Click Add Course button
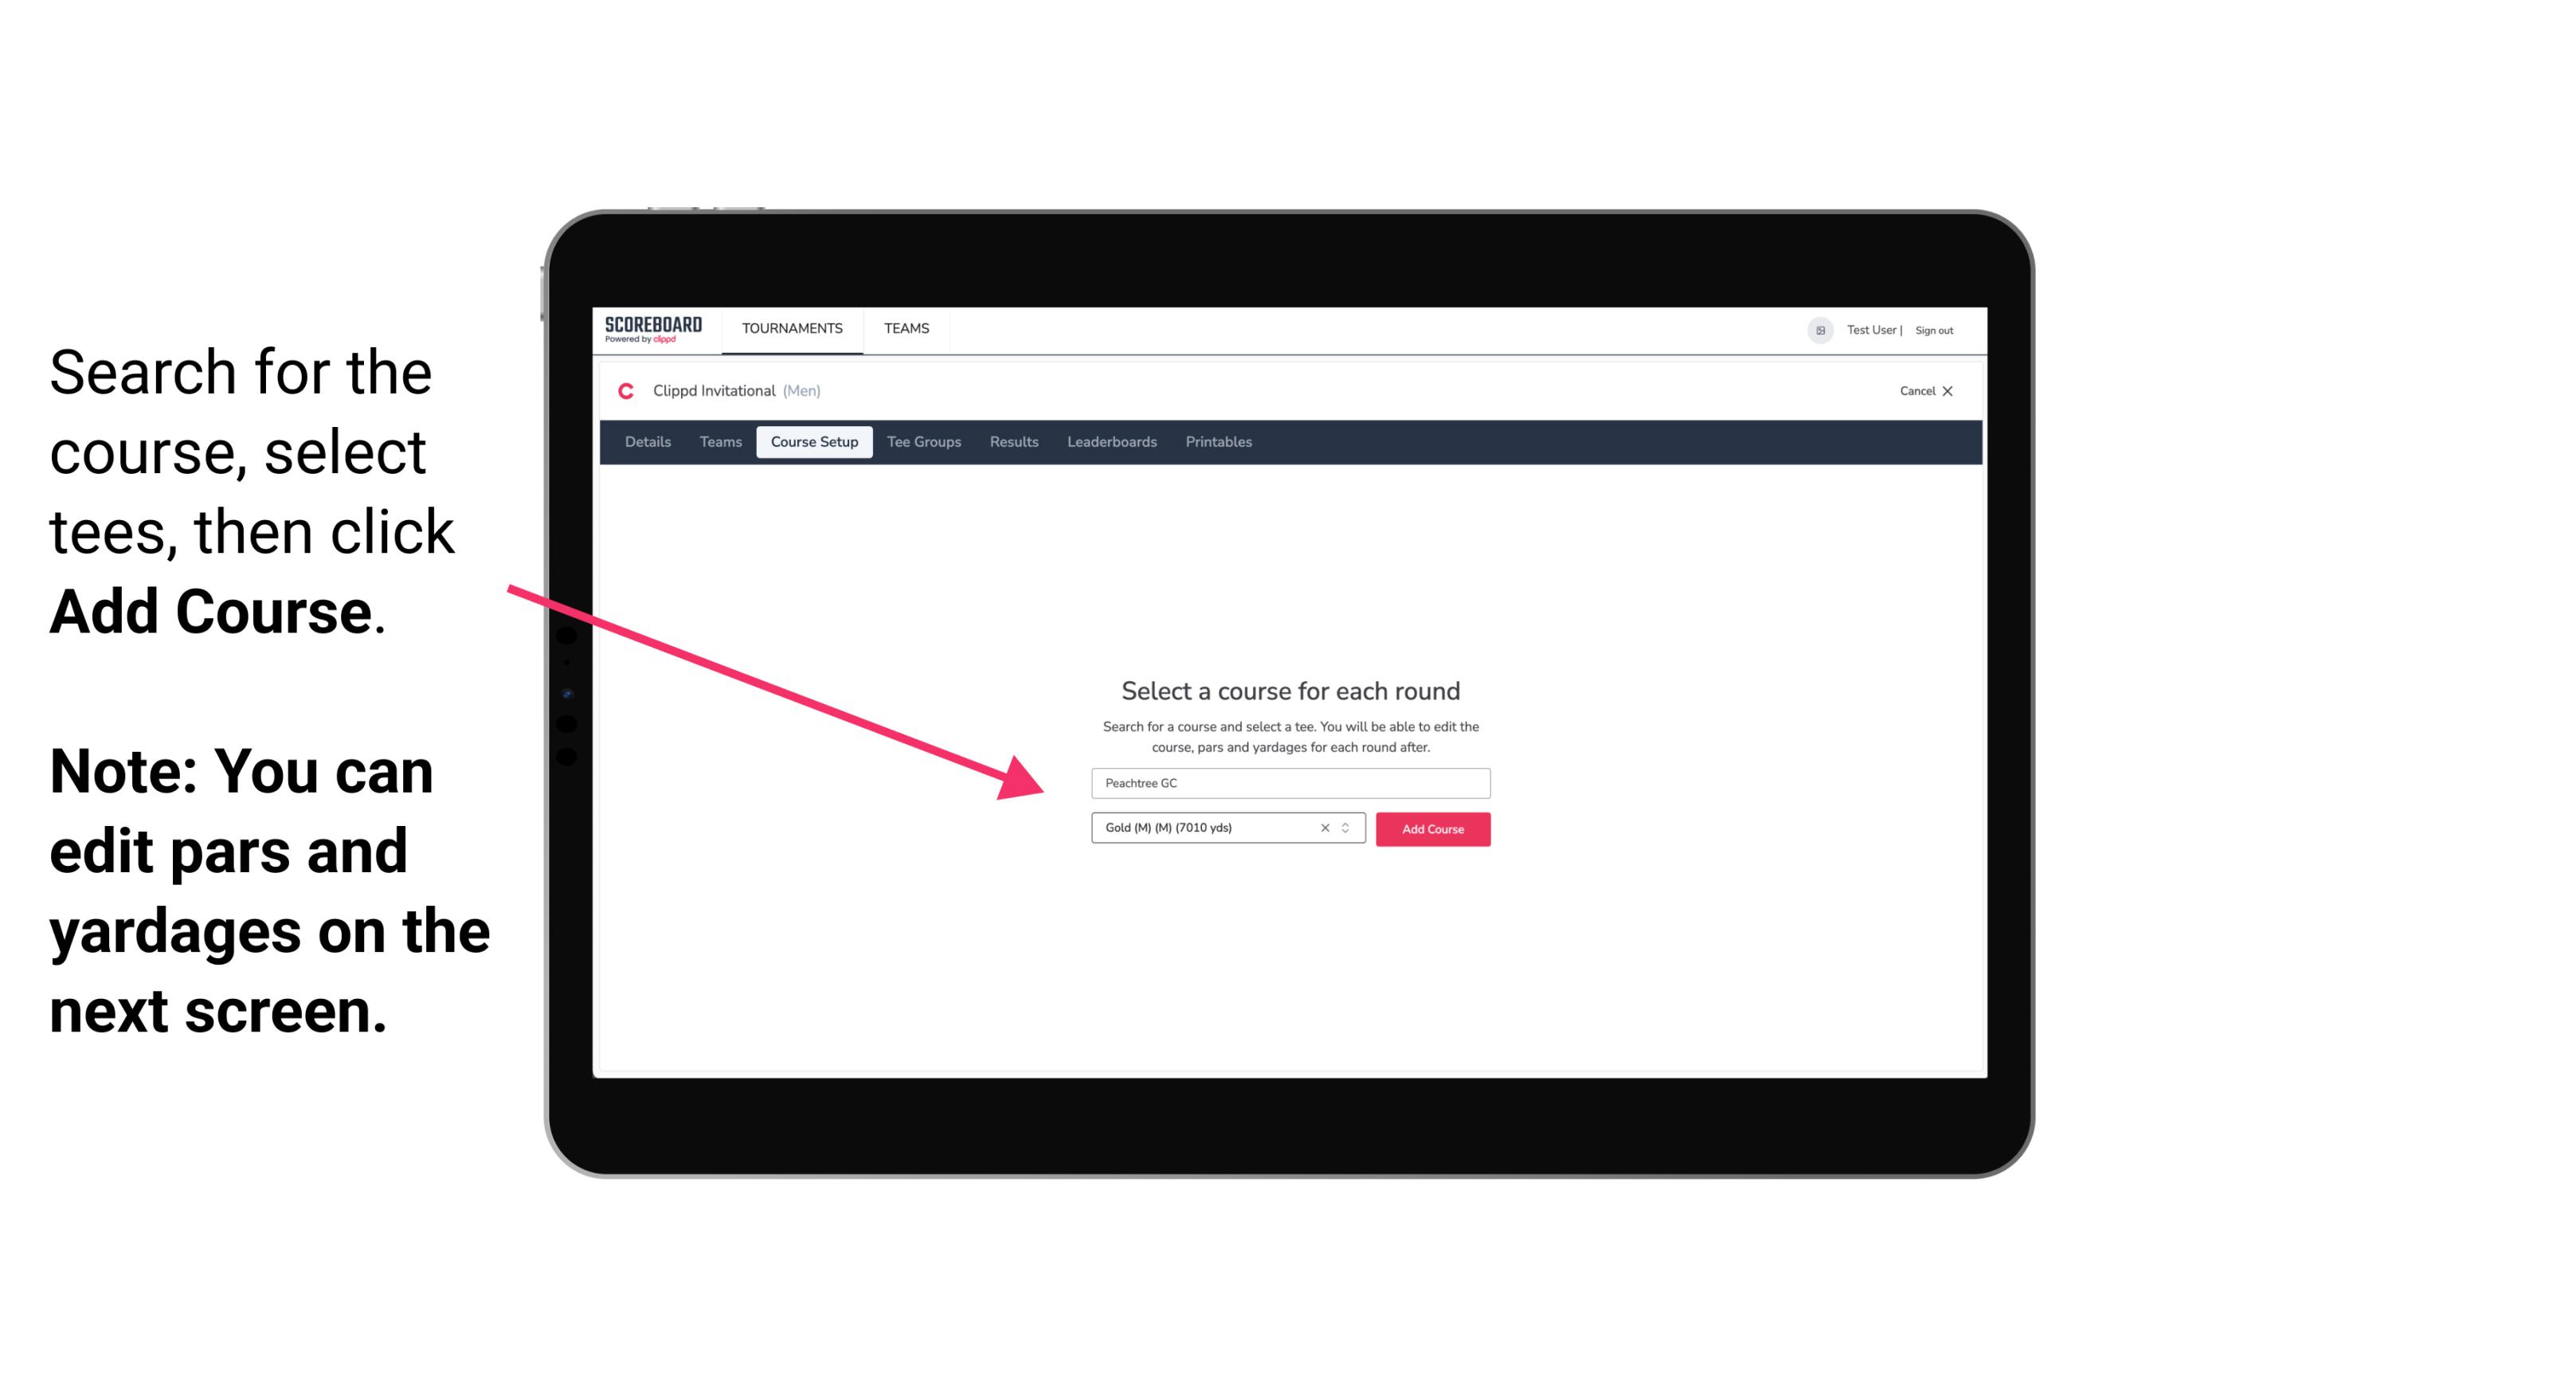This screenshot has width=2576, height=1386. (1430, 829)
